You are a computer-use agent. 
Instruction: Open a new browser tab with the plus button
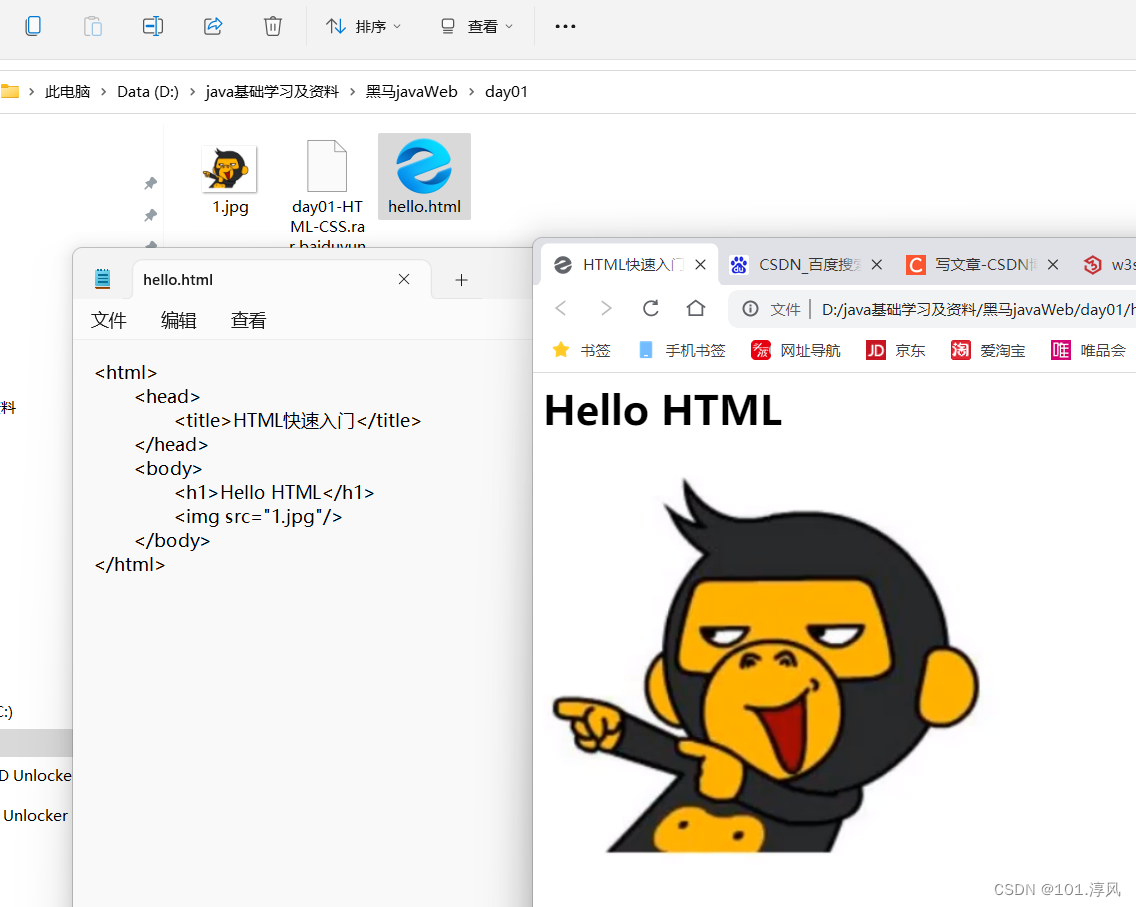pos(461,280)
